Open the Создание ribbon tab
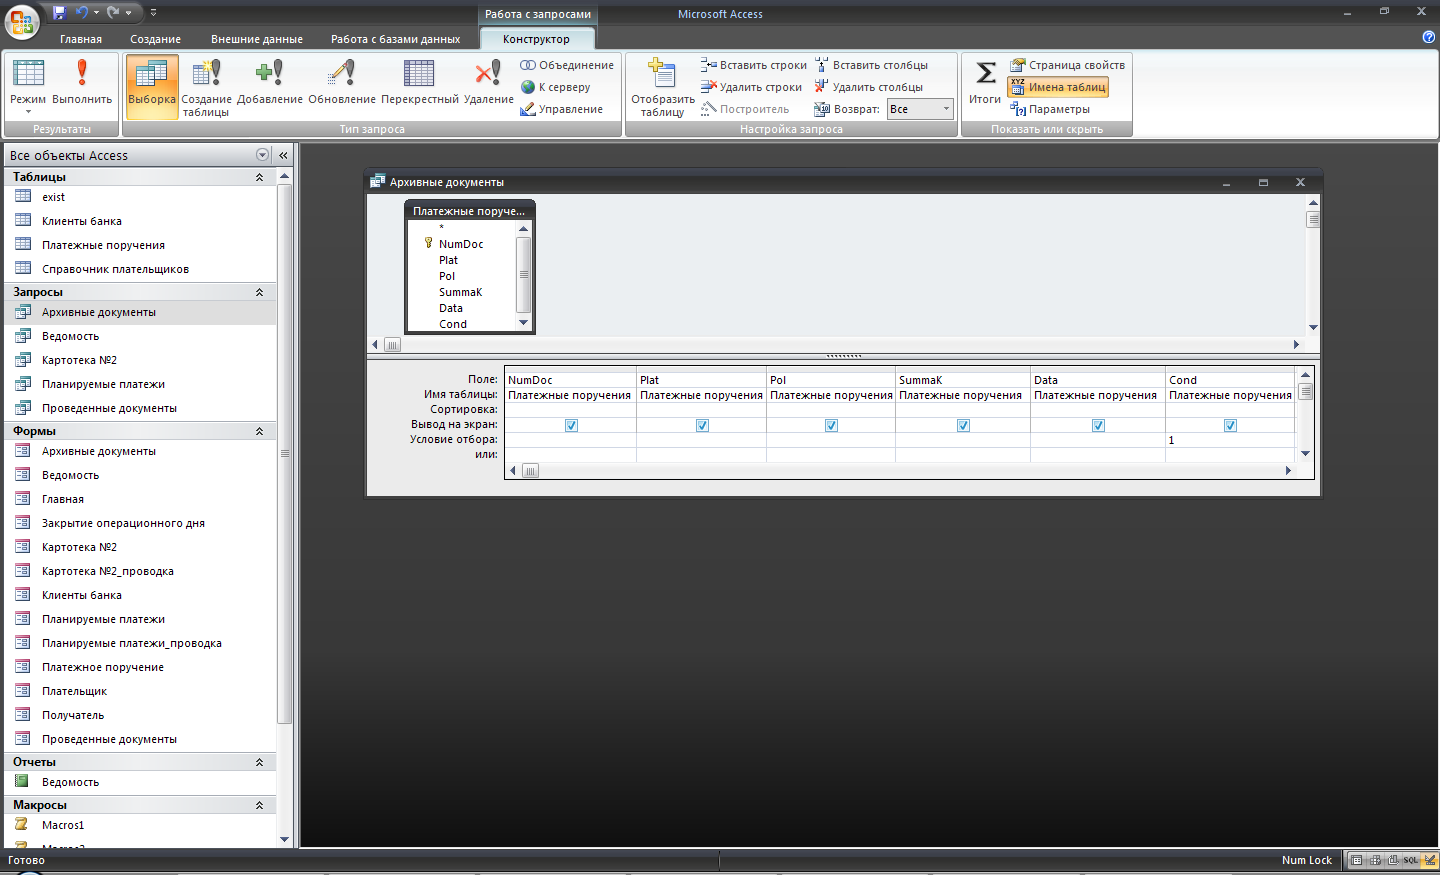This screenshot has height=875, width=1440. coord(155,39)
